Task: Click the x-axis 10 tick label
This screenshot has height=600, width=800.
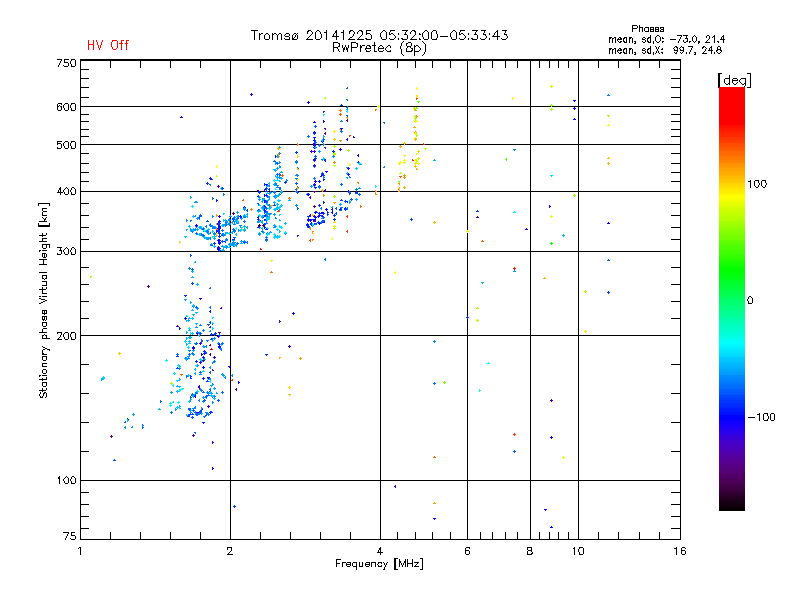Action: tap(578, 551)
